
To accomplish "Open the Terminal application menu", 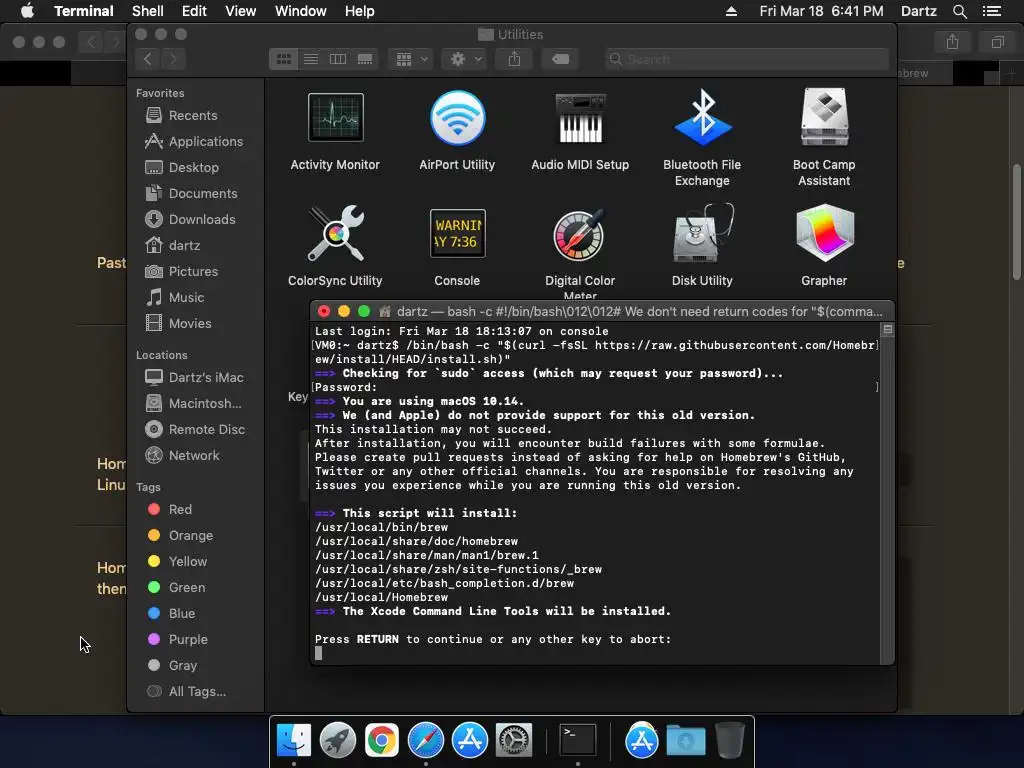I will (84, 11).
